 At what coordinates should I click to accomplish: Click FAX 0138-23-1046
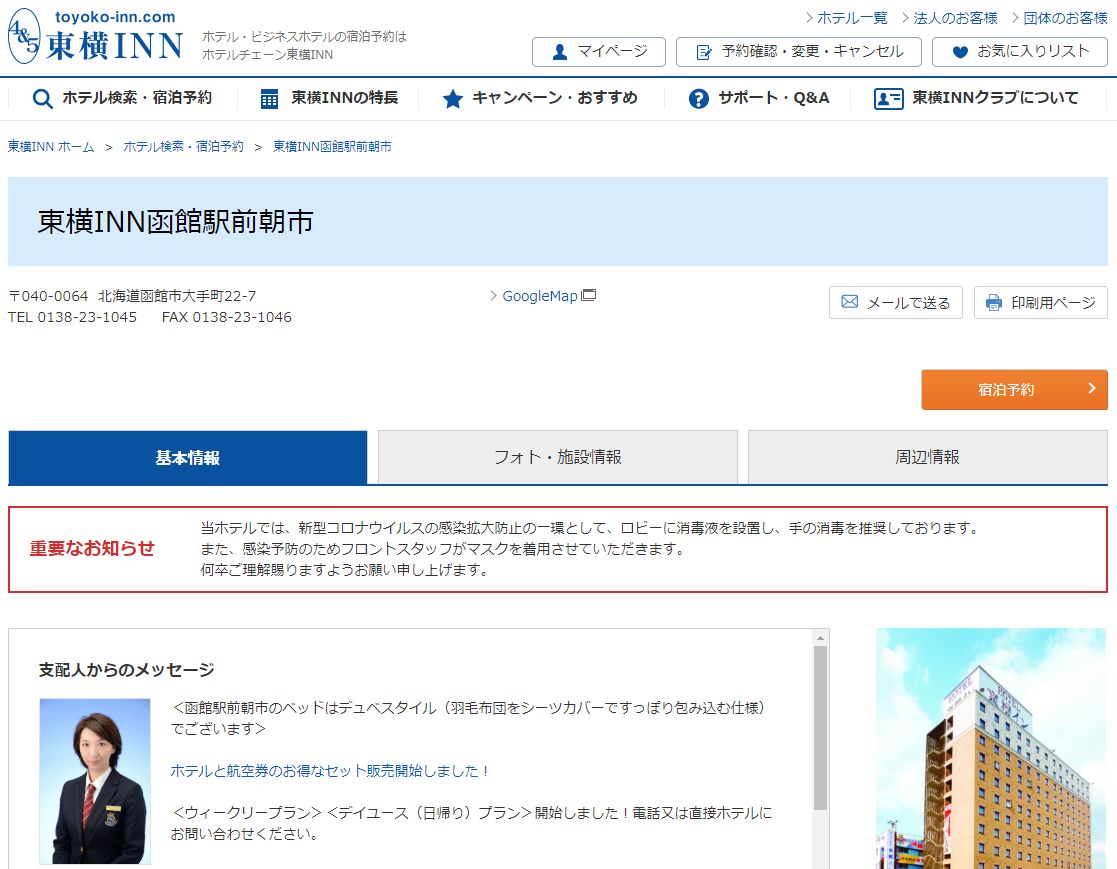(227, 318)
